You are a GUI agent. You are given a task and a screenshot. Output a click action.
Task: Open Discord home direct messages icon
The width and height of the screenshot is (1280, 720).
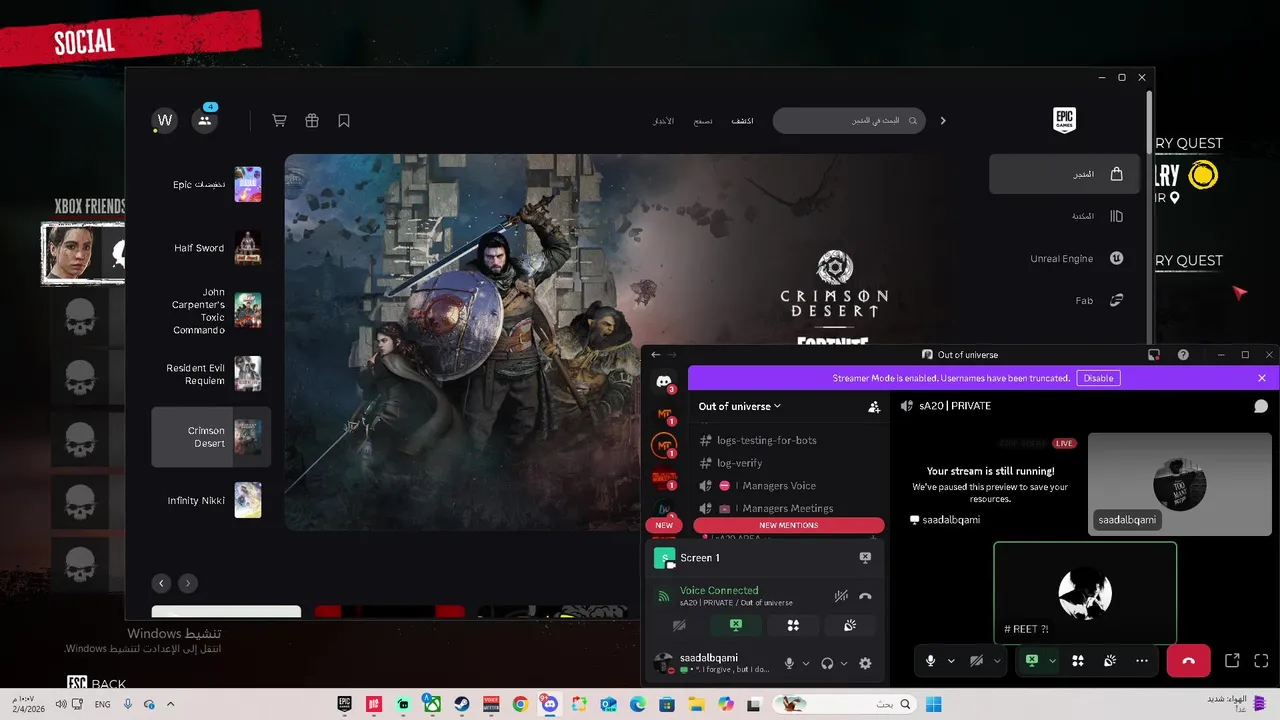coord(664,382)
